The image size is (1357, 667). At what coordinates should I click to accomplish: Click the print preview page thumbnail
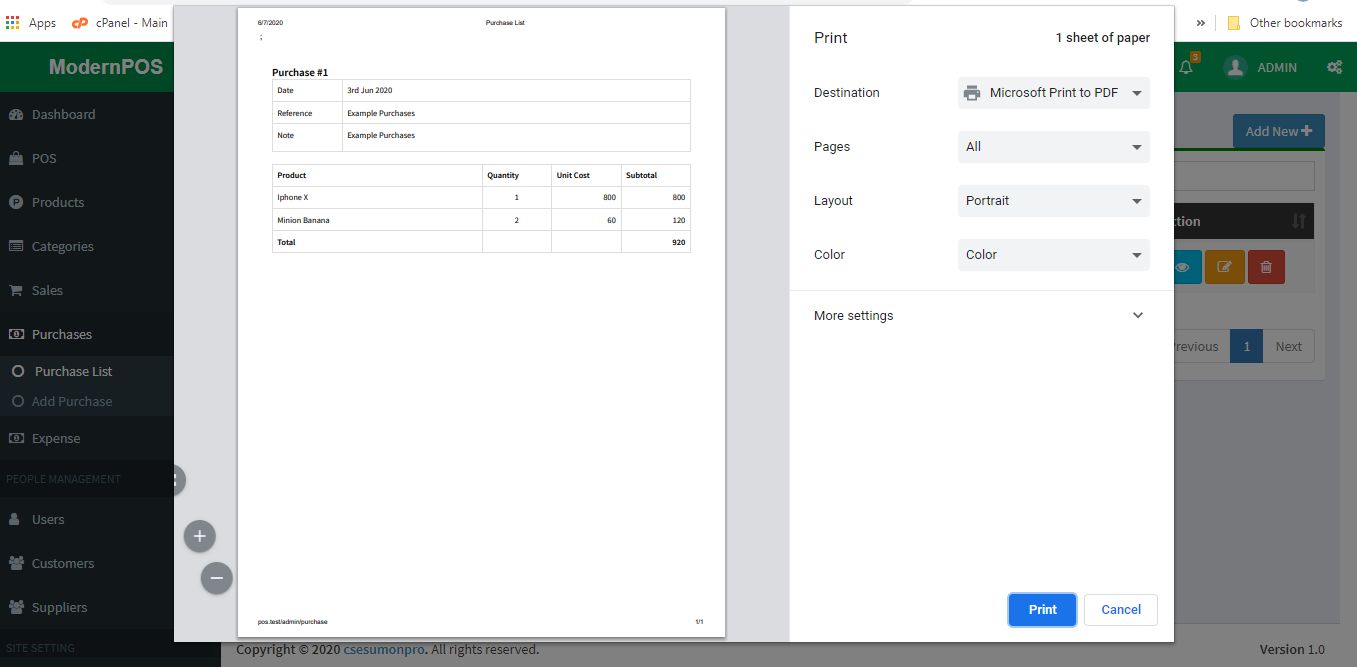pyautogui.click(x=481, y=322)
